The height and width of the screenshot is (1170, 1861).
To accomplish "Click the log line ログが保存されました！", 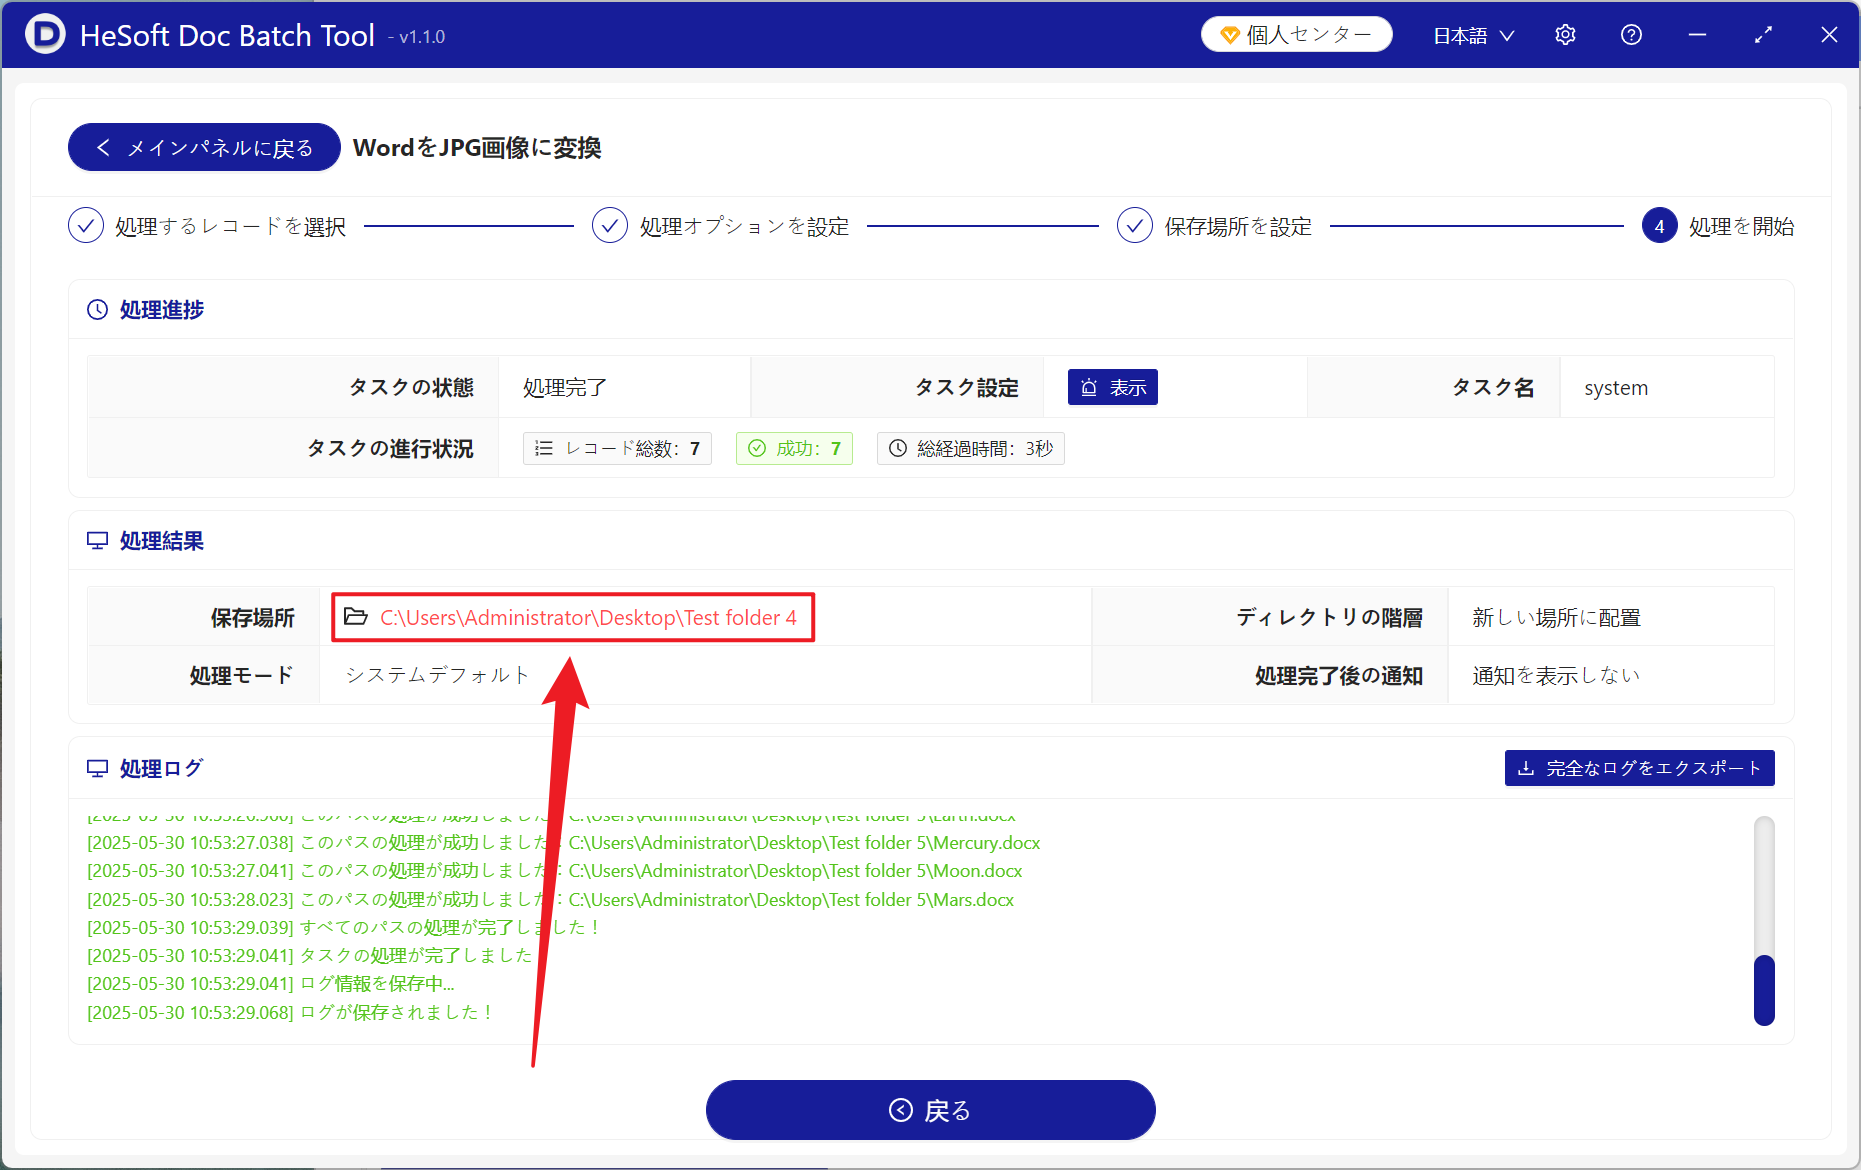I will [x=291, y=1013].
